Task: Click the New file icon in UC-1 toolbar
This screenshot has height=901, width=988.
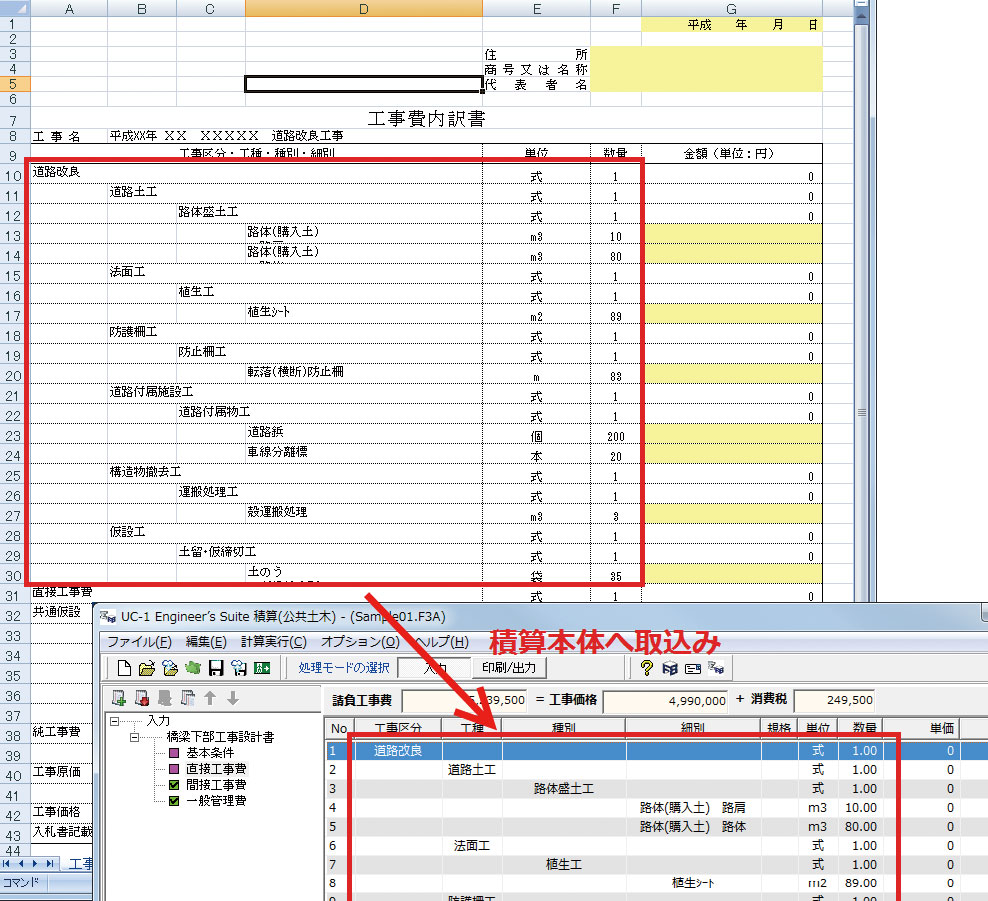Action: coord(124,668)
